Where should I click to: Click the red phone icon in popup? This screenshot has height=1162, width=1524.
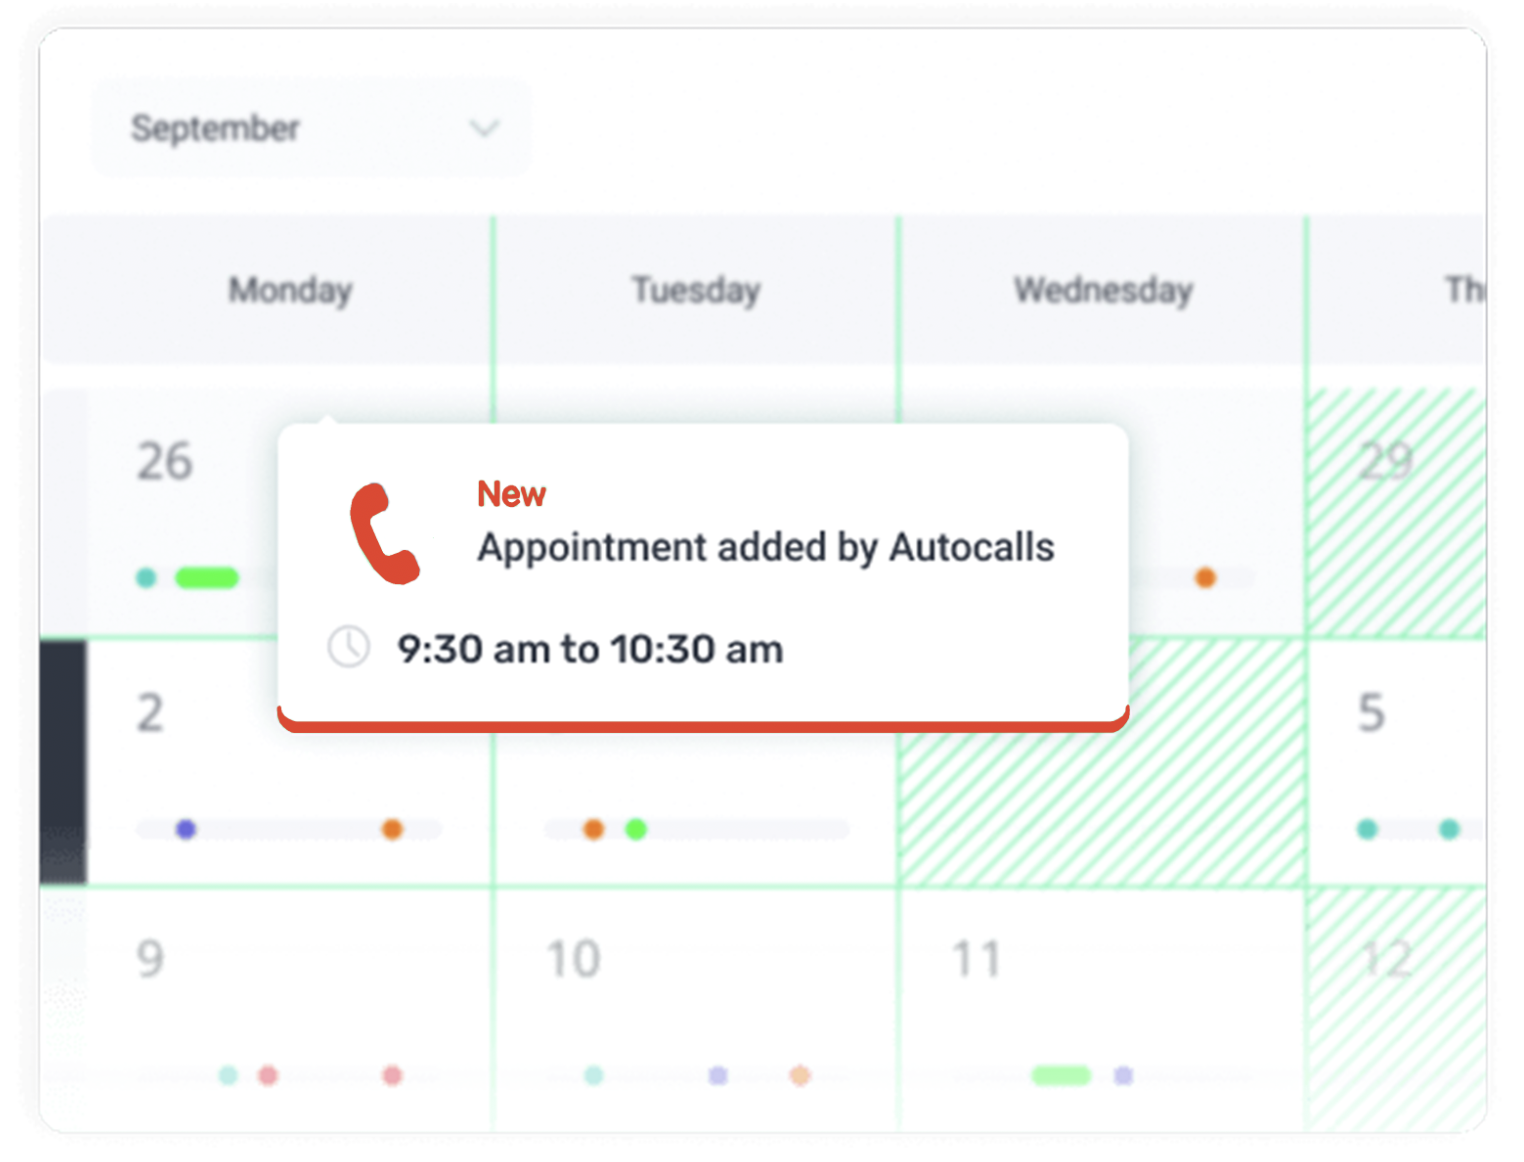coord(384,533)
